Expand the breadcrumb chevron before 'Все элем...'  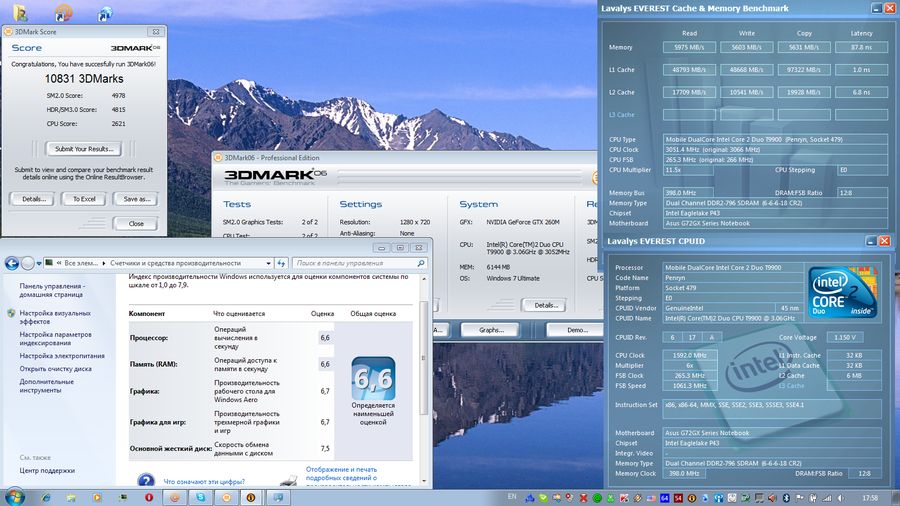58,263
